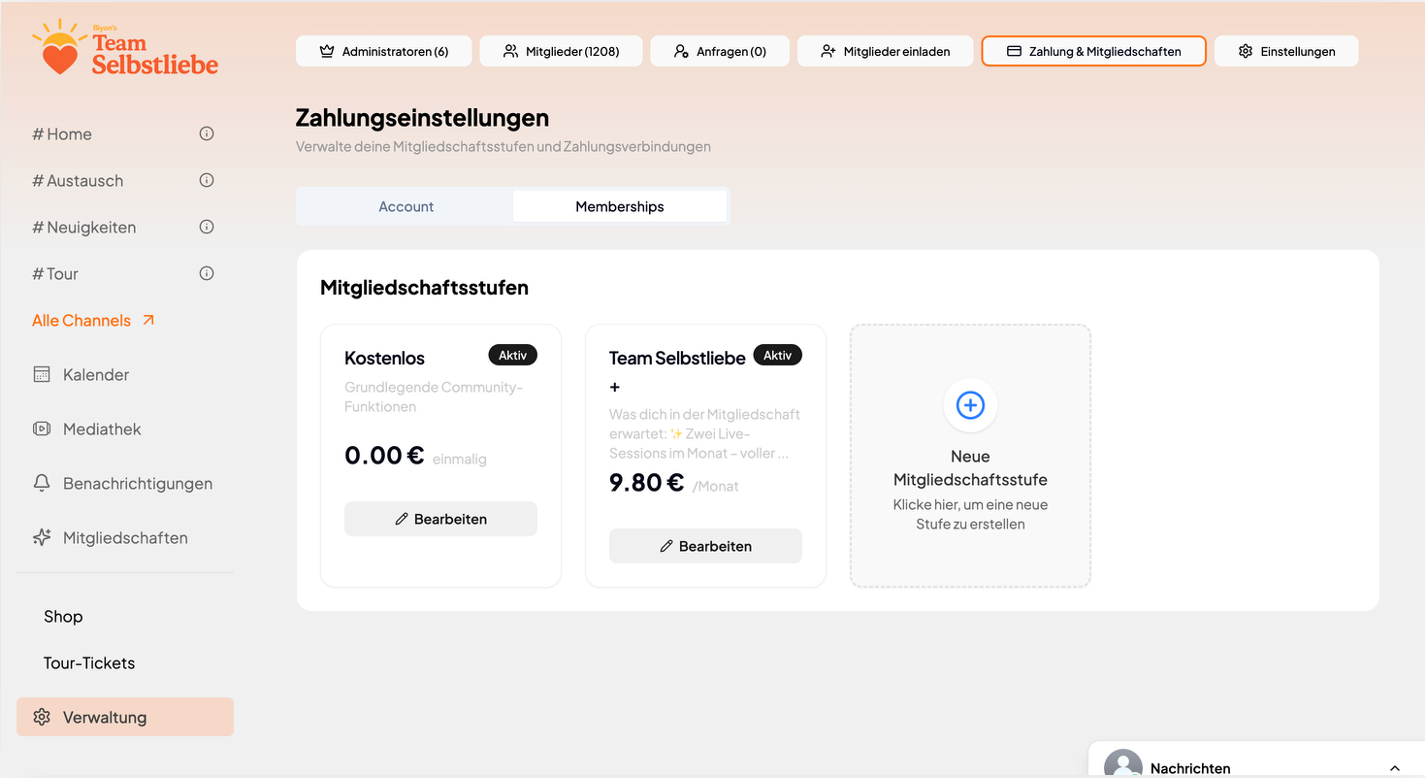This screenshot has width=1425, height=778.
Task: Edit the Kostenlos membership tier
Action: [x=440, y=518]
